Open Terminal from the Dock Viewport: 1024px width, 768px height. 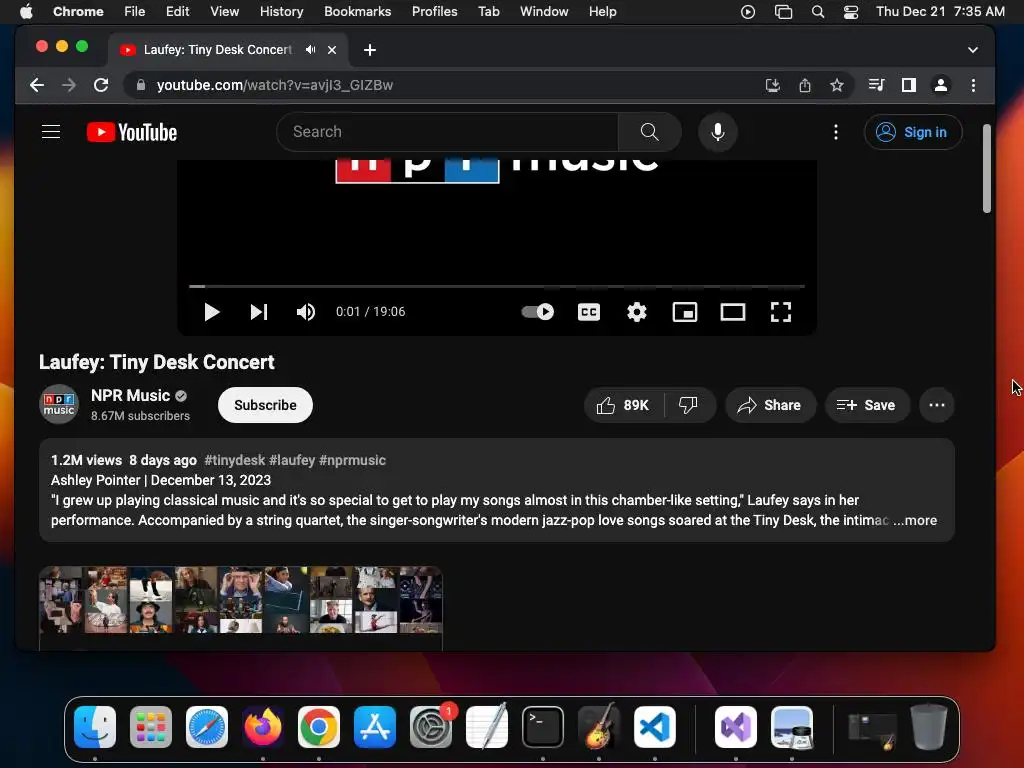click(x=543, y=727)
